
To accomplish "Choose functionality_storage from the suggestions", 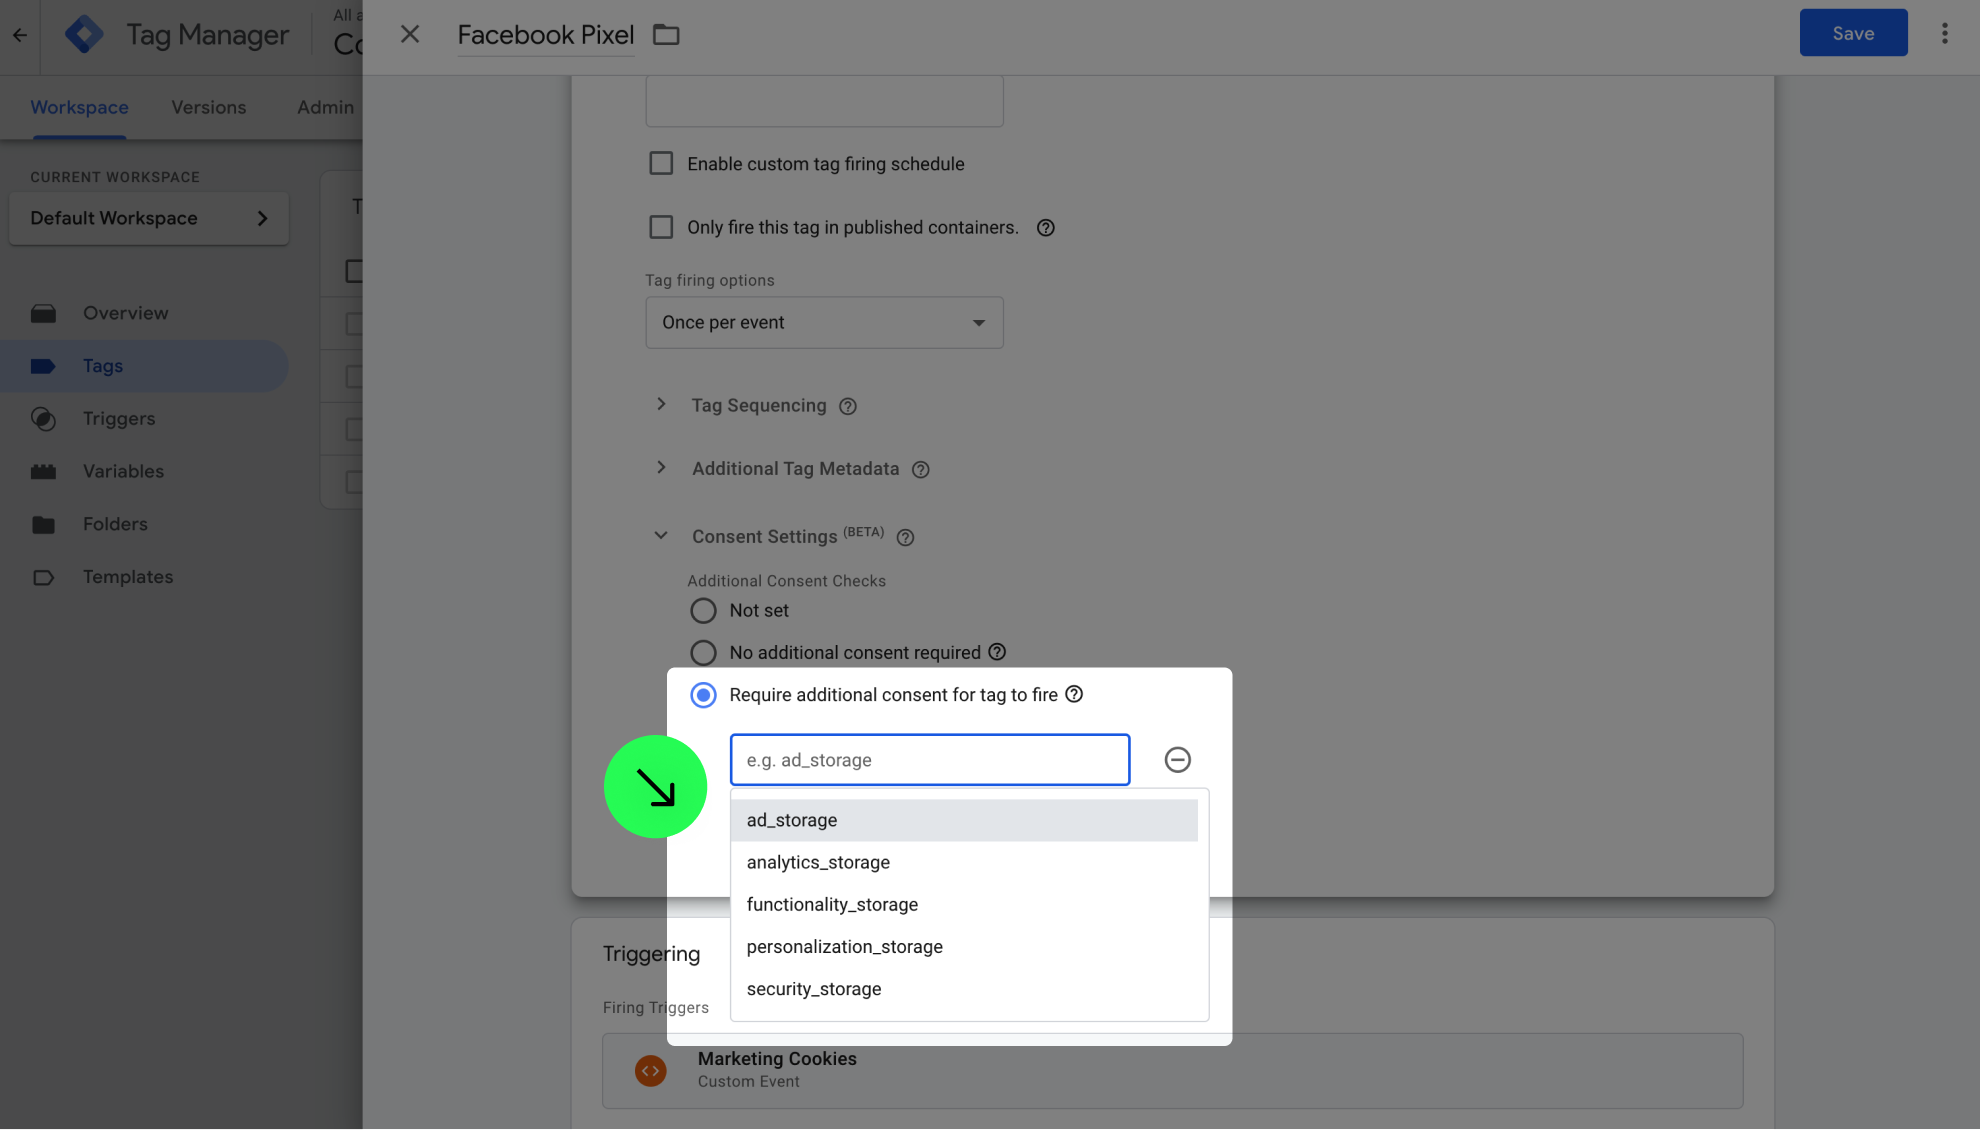I will coord(964,904).
